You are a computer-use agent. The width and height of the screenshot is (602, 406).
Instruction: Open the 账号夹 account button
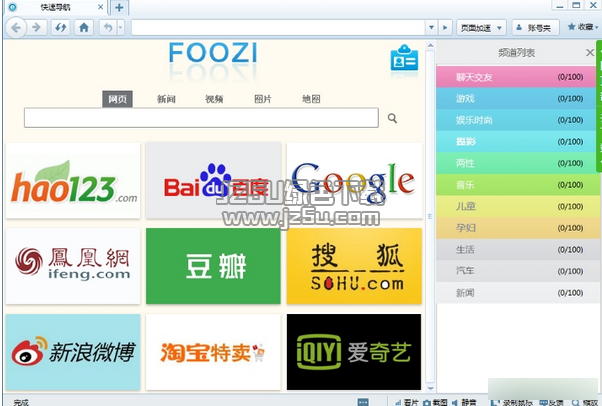pyautogui.click(x=535, y=28)
